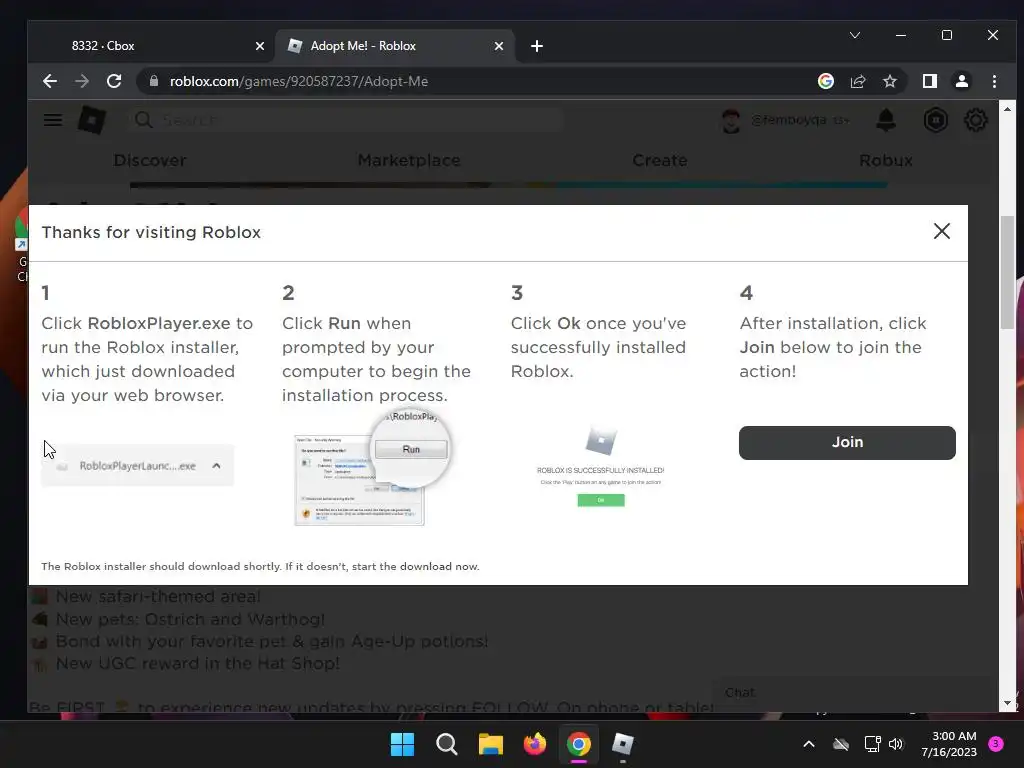Bookmark this page with the star
Image resolution: width=1024 pixels, height=768 pixels.
click(x=889, y=81)
